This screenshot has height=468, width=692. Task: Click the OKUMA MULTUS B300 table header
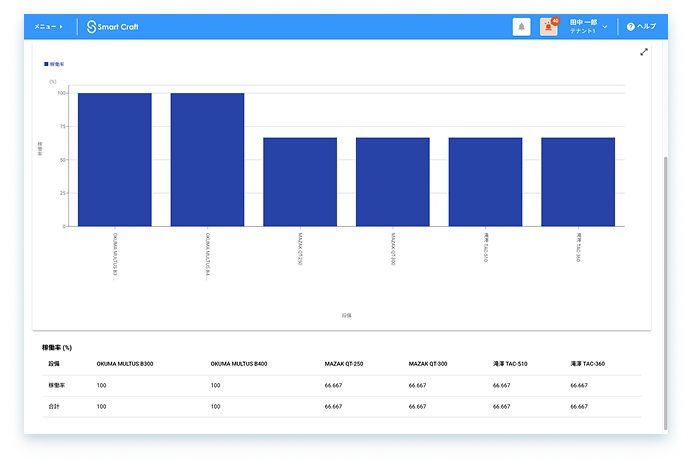125,364
